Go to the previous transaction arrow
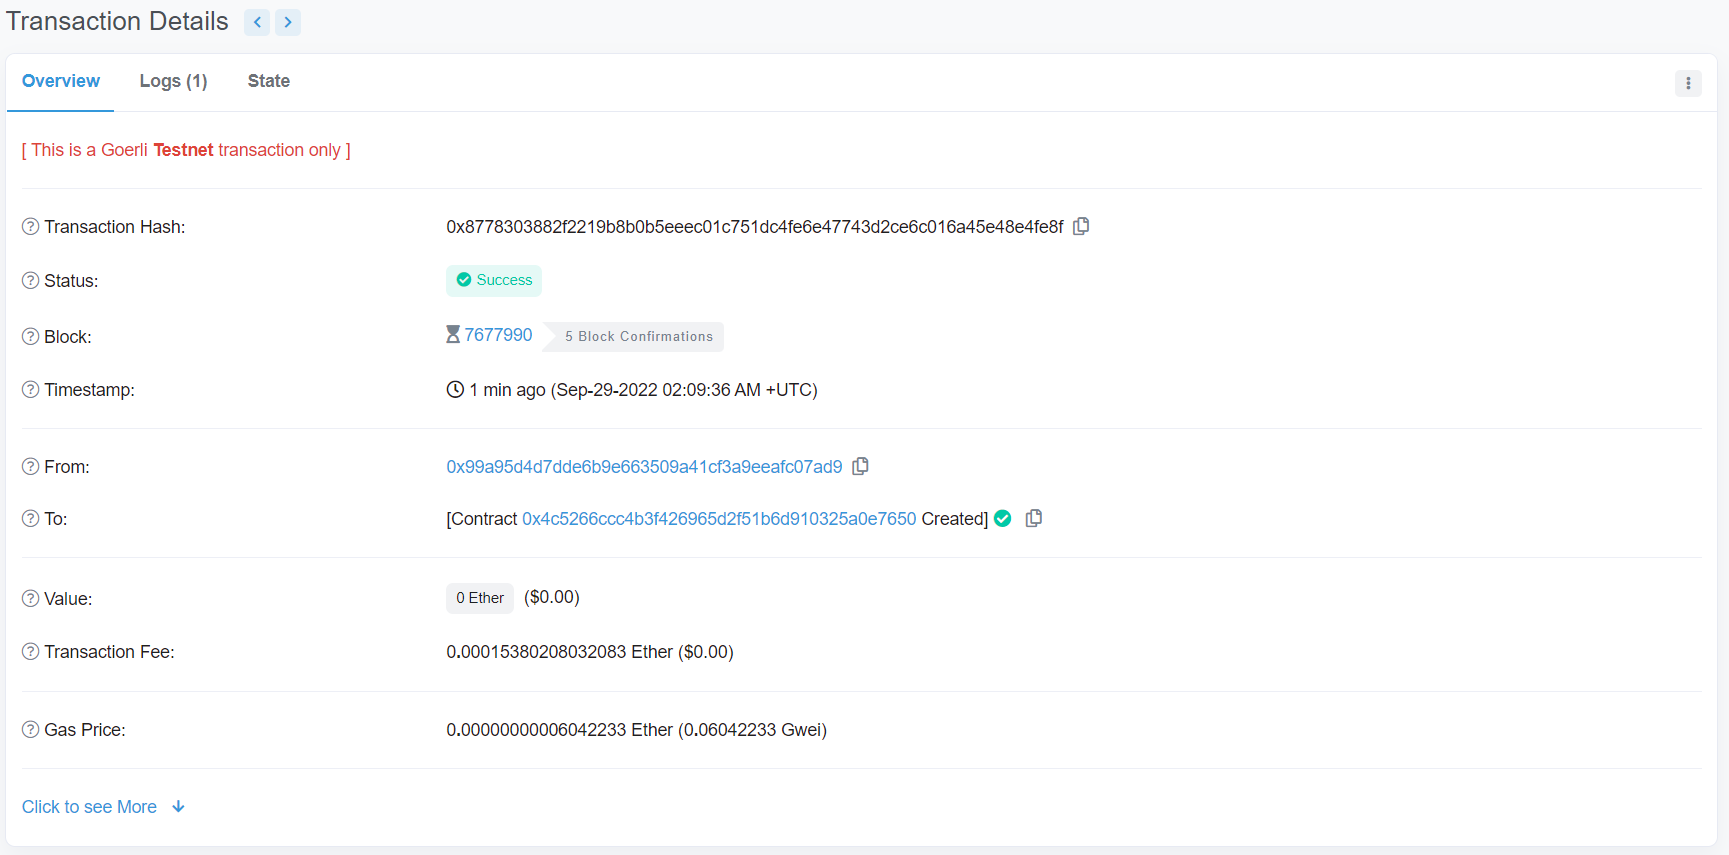Viewport: 1729px width, 855px height. coord(257,22)
